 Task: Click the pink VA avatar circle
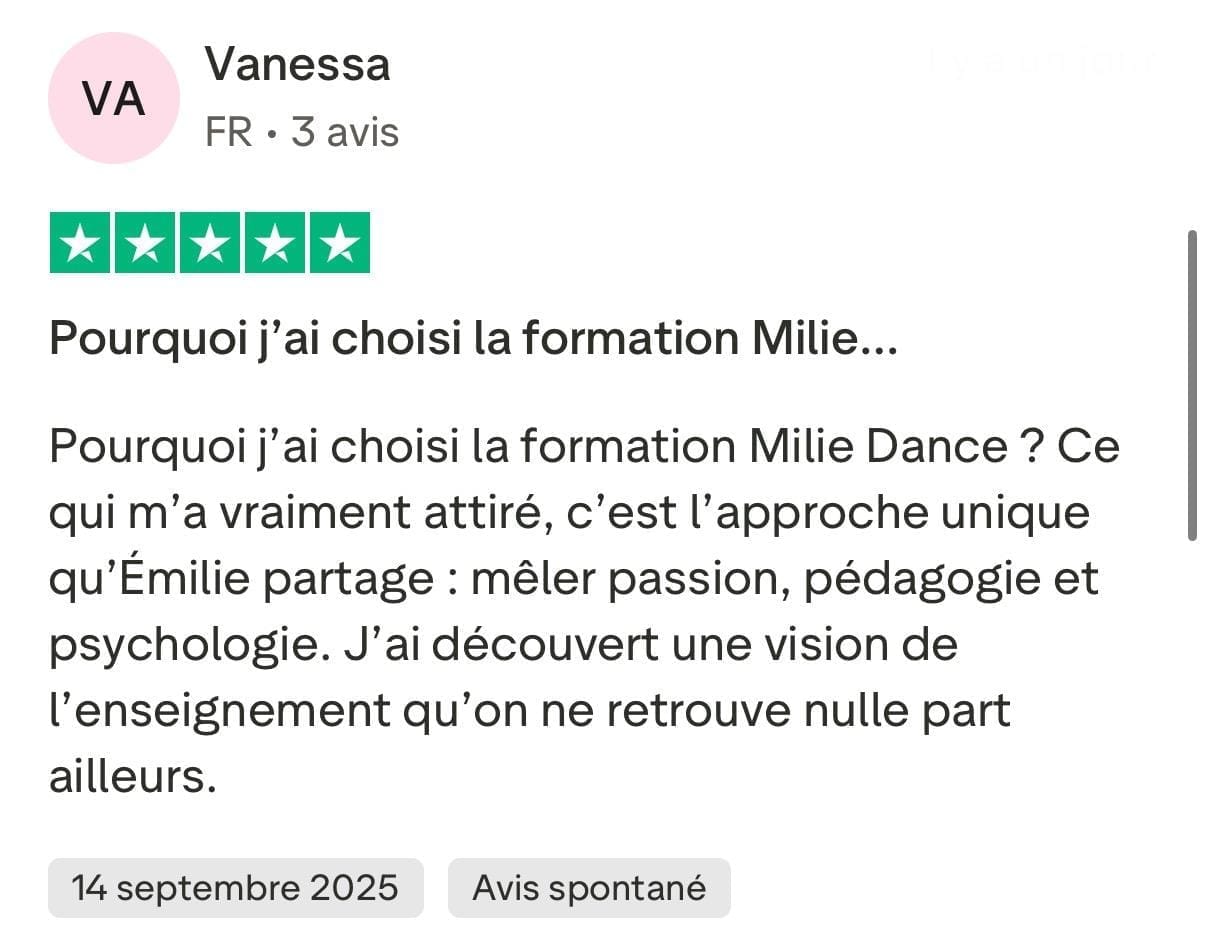[113, 99]
